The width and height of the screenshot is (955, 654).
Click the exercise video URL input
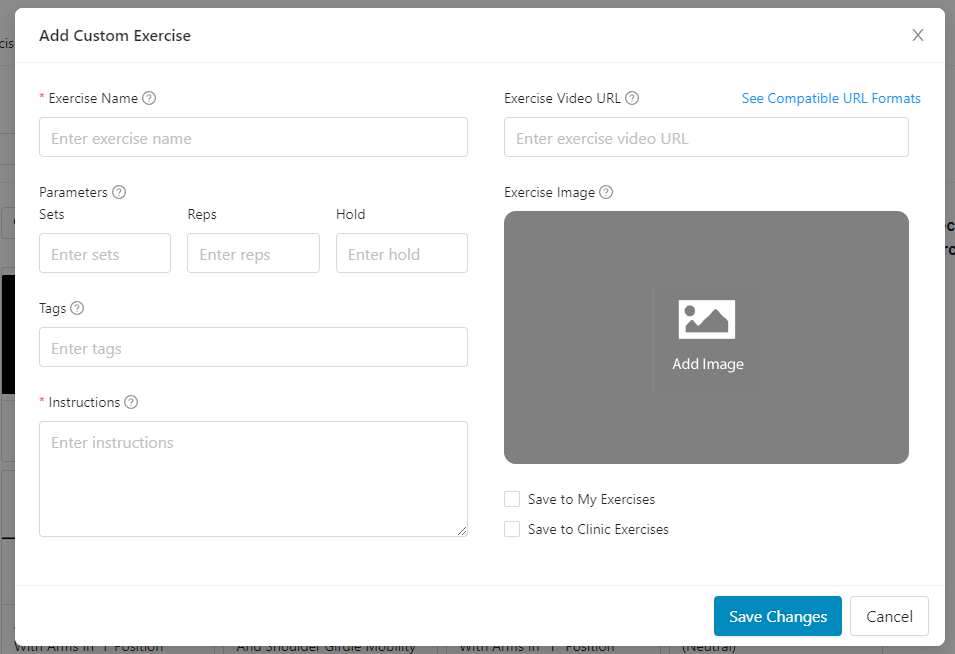[706, 138]
